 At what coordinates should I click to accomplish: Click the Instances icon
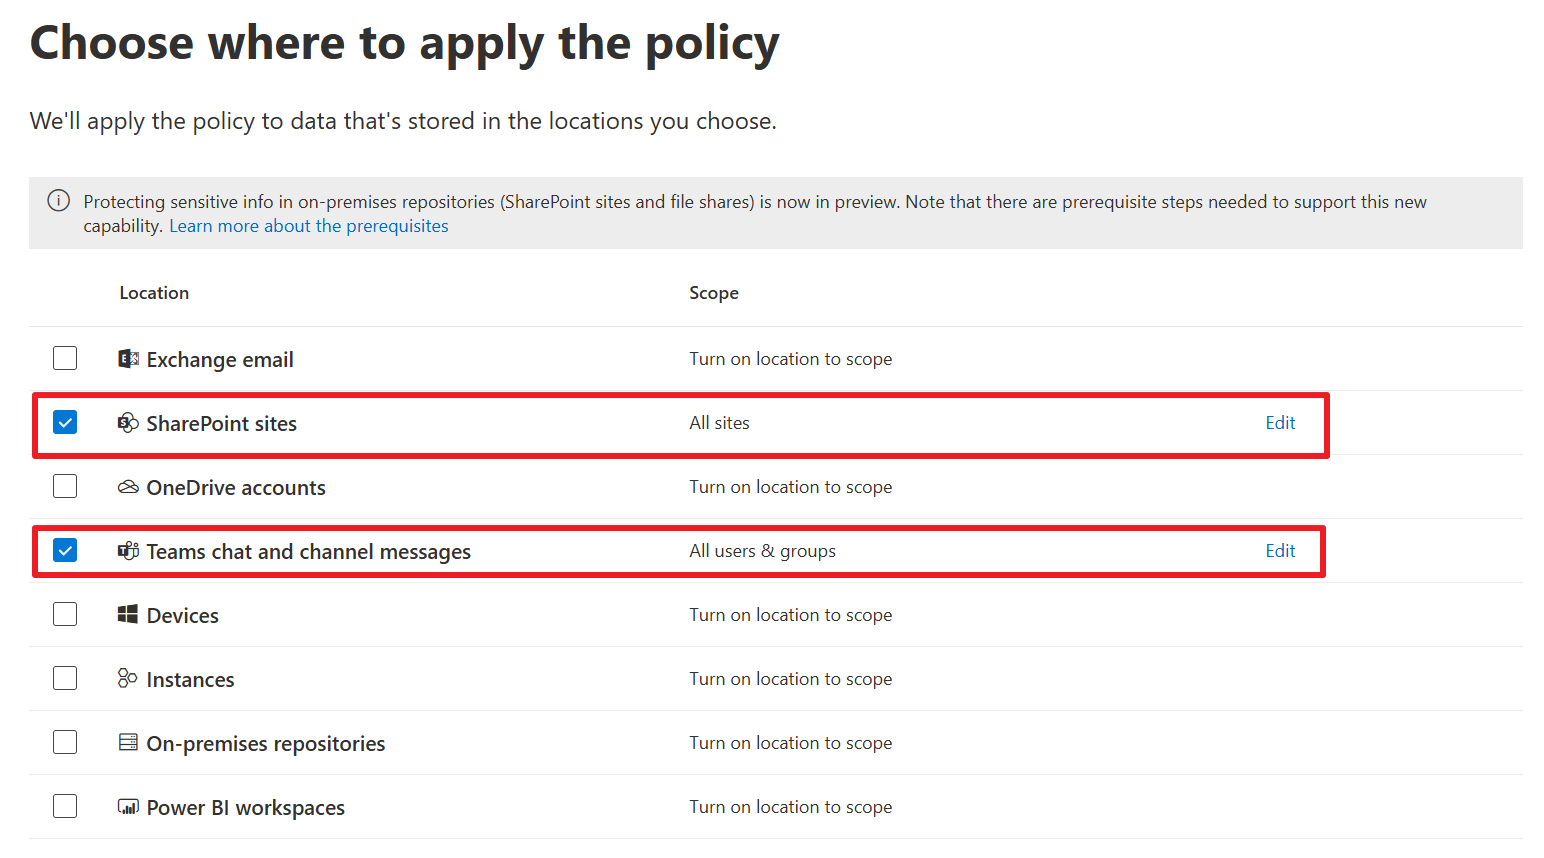pos(128,678)
